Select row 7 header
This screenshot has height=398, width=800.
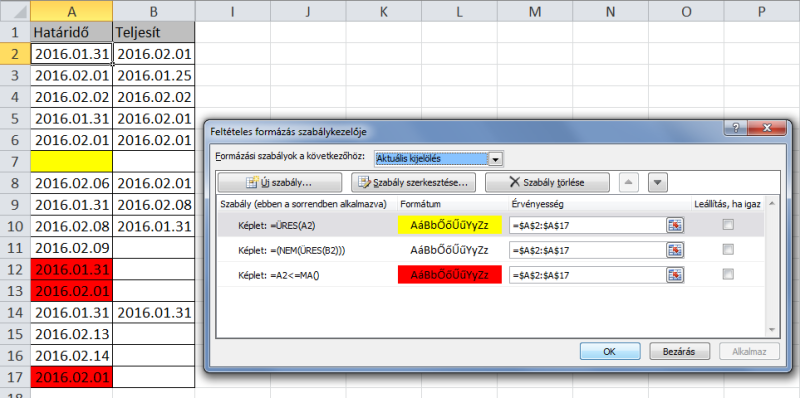pyautogui.click(x=15, y=162)
